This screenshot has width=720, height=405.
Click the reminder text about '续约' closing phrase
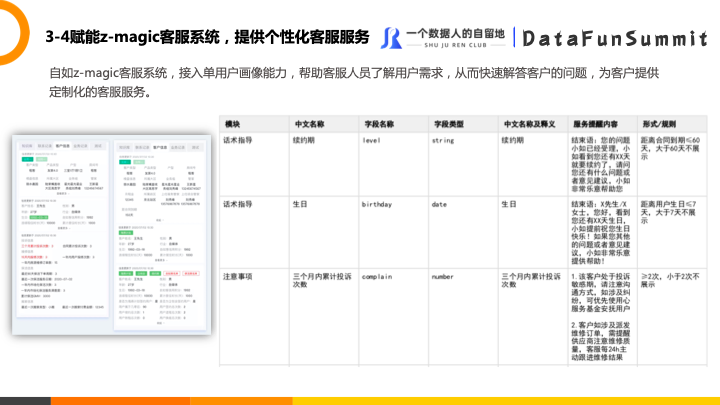tap(601, 164)
